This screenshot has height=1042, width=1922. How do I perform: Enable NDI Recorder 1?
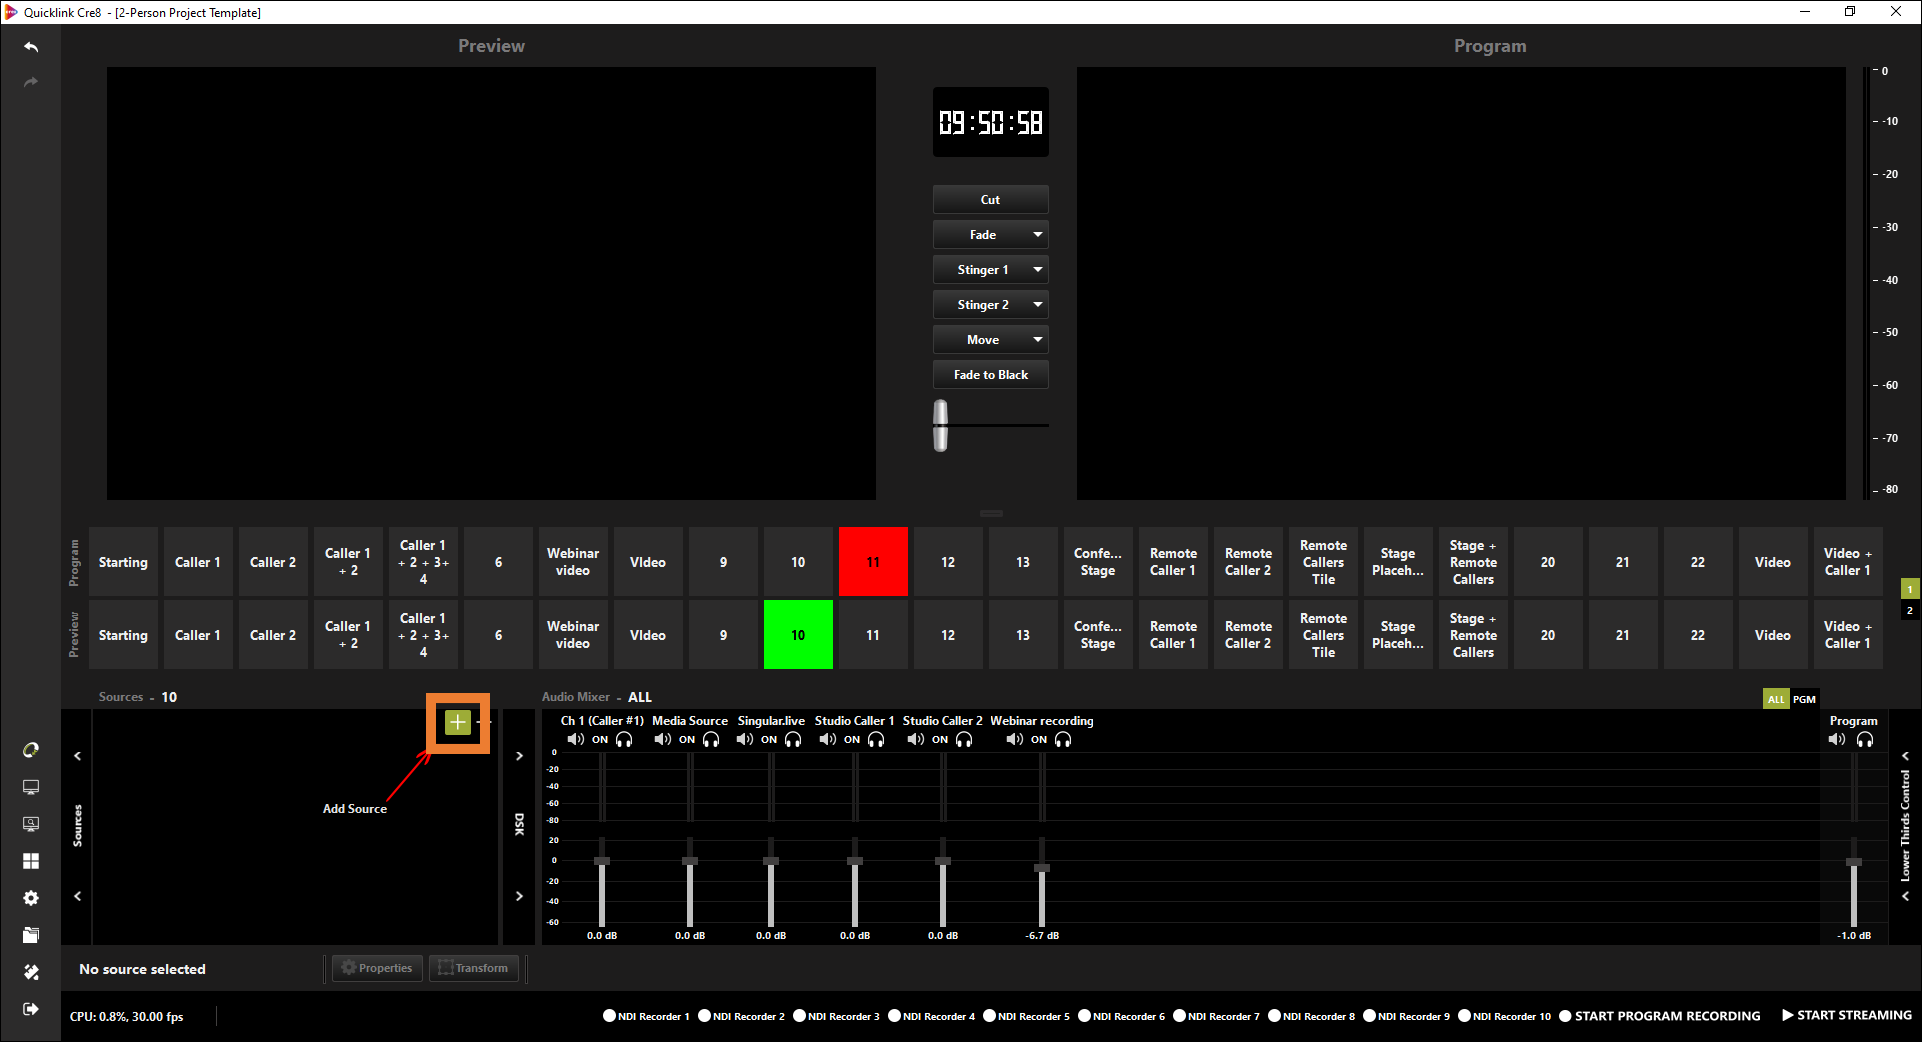(609, 1016)
